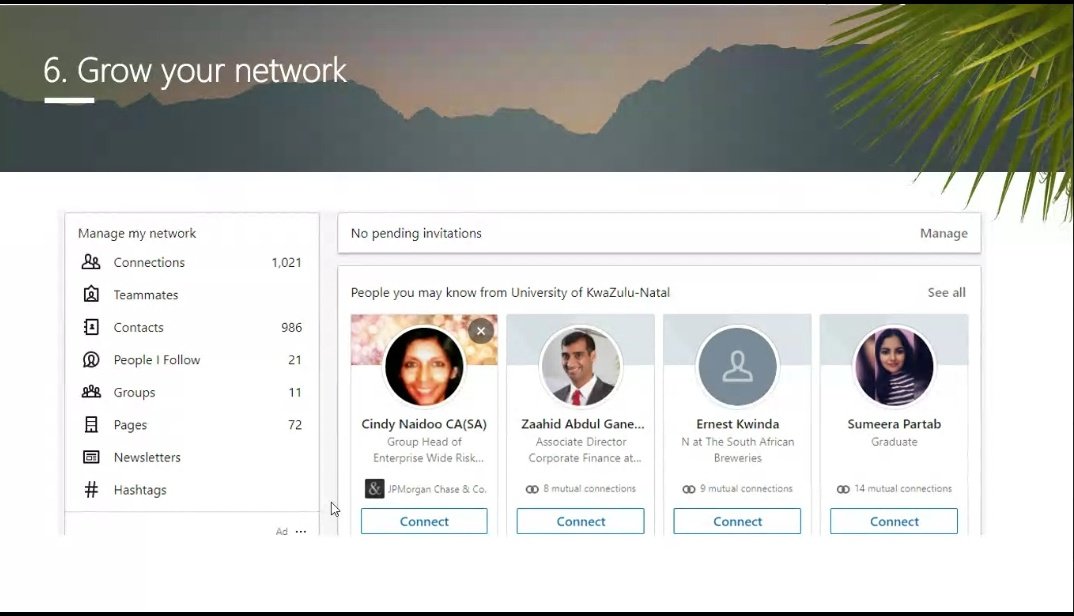Click mutual connections icon on Ernest's card
This screenshot has height=616, width=1074.
pyautogui.click(x=689, y=489)
